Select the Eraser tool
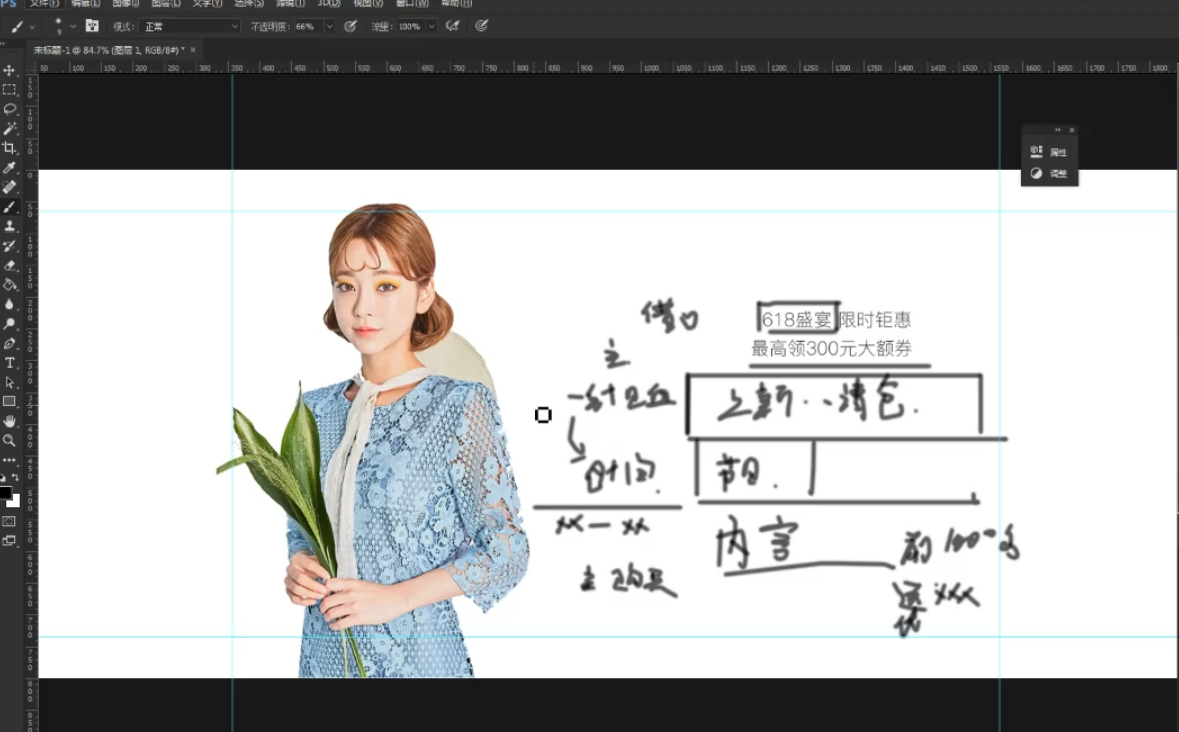Viewport: 1179px width, 732px height. pos(10,265)
